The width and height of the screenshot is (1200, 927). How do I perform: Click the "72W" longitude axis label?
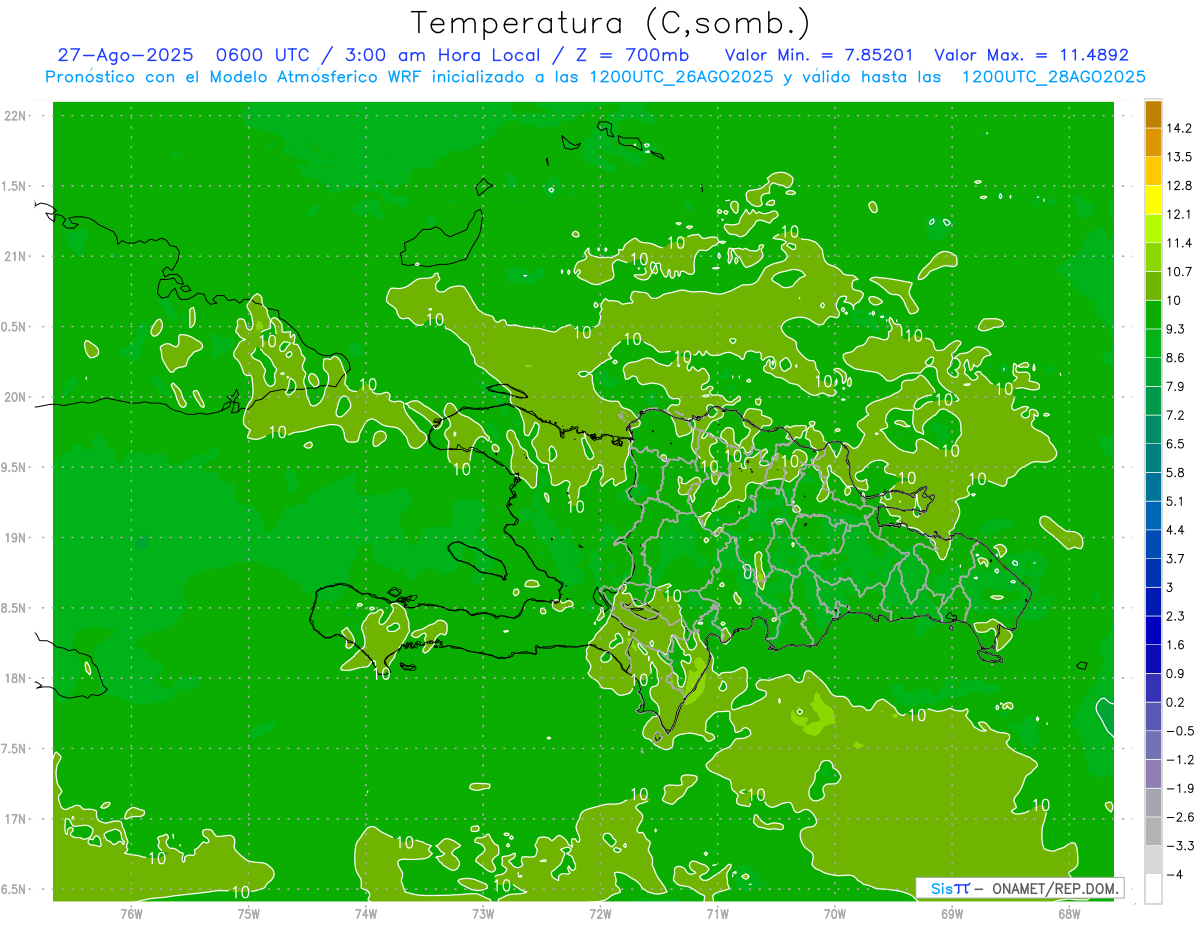click(x=600, y=912)
